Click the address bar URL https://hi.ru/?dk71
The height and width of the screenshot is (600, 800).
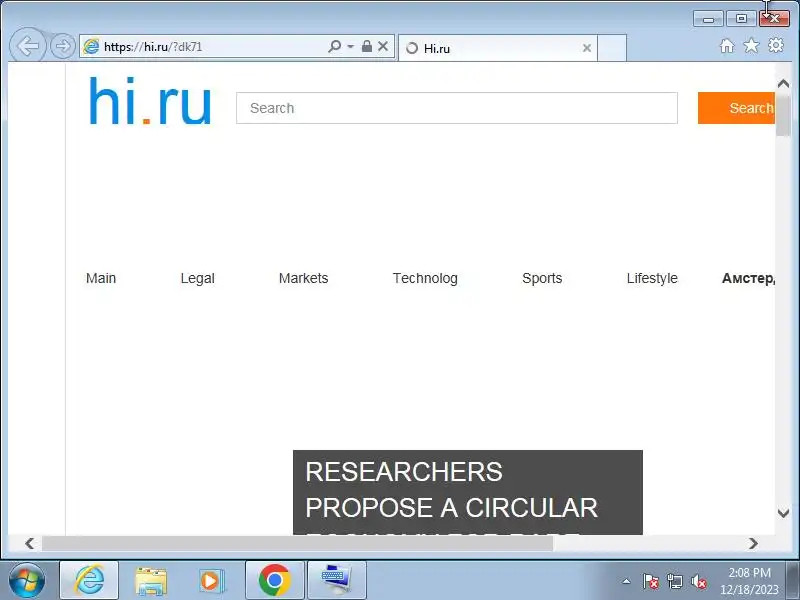[x=153, y=47]
